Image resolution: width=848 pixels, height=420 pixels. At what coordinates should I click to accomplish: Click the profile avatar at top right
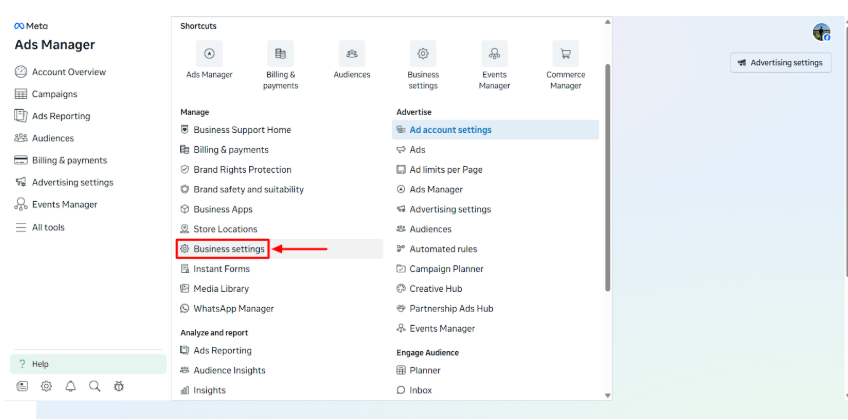(x=821, y=32)
